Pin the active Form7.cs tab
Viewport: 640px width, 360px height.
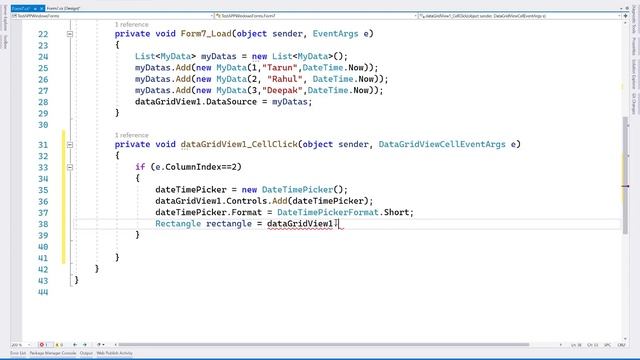tap(35, 8)
